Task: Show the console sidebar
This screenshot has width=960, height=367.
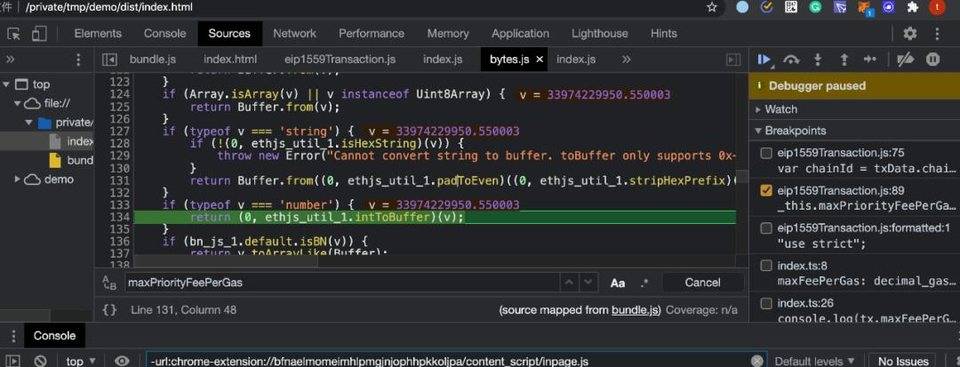Action: point(13,361)
